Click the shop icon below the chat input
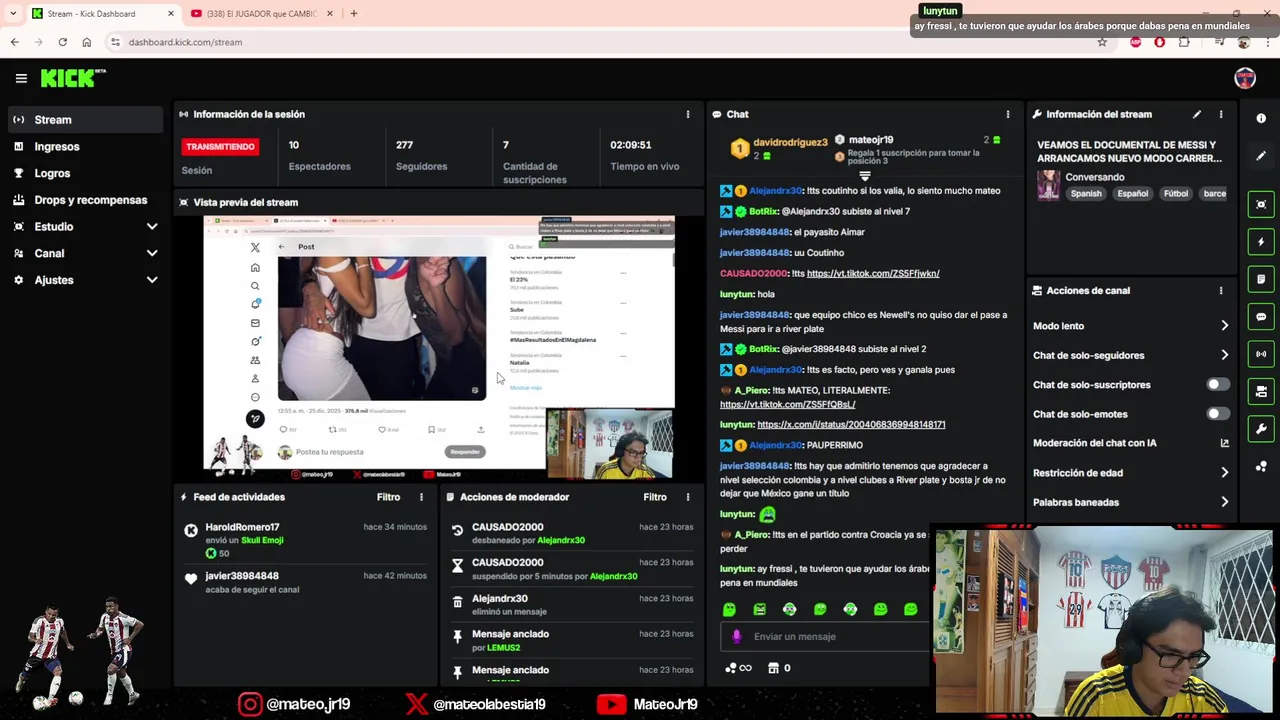The width and height of the screenshot is (1280, 720). tap(773, 668)
